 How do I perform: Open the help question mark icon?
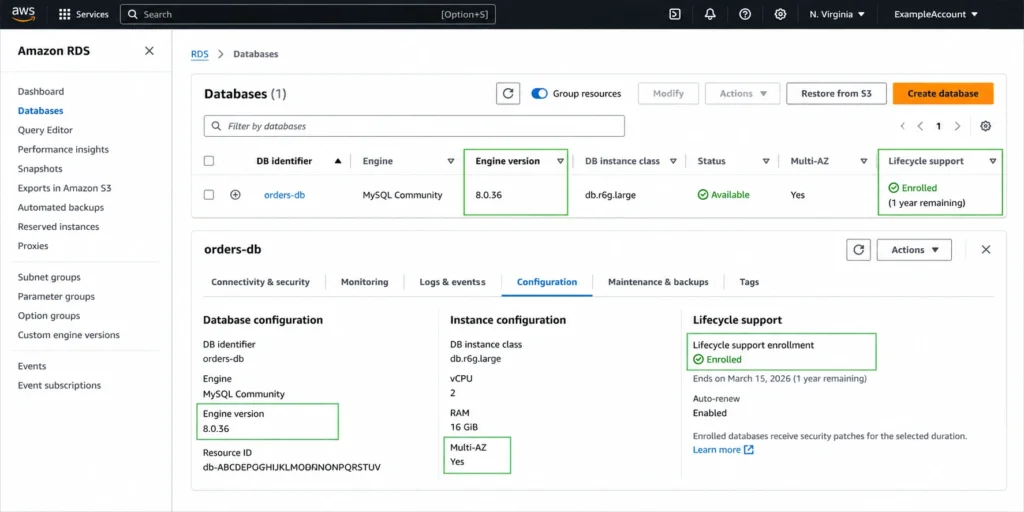[x=745, y=14]
